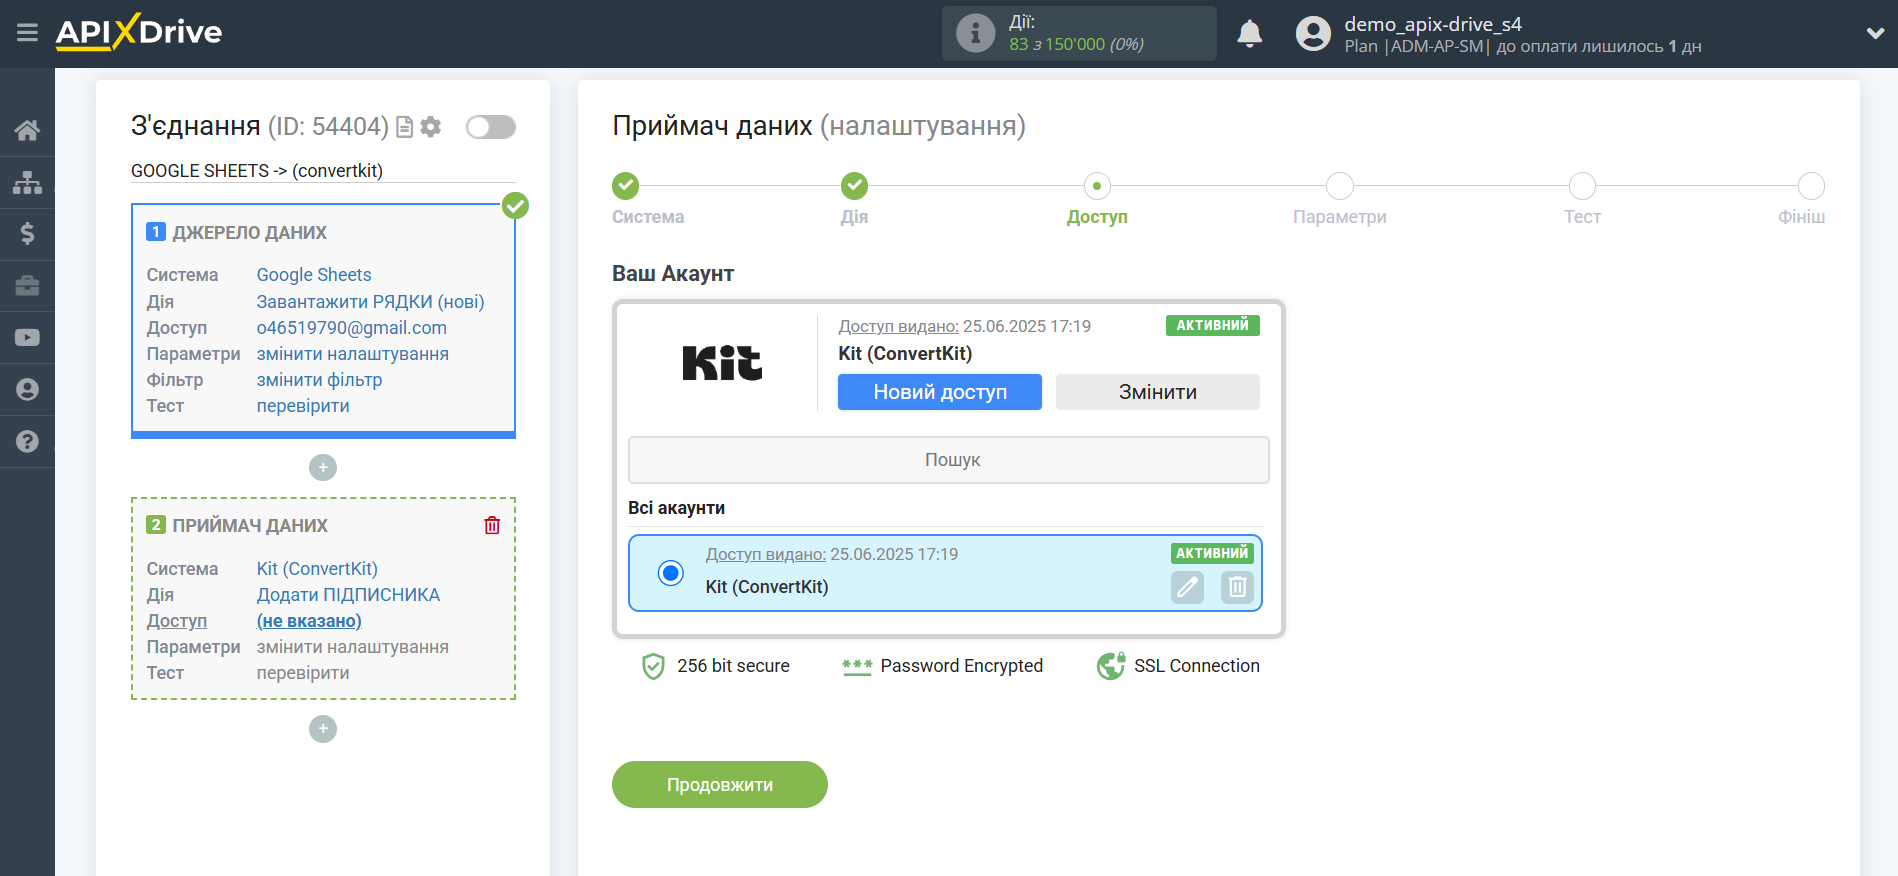Select the Kit (ConvertKit) account radio button
Screen dimensions: 1898x876
pos(671,573)
